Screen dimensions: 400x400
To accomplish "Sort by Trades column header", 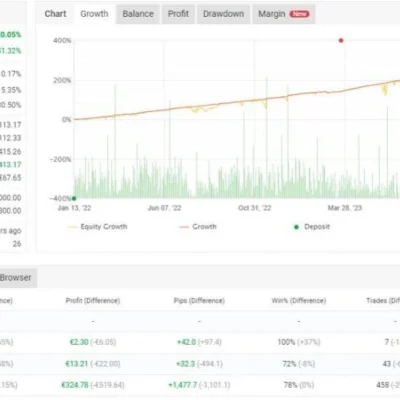I will coord(383,301).
